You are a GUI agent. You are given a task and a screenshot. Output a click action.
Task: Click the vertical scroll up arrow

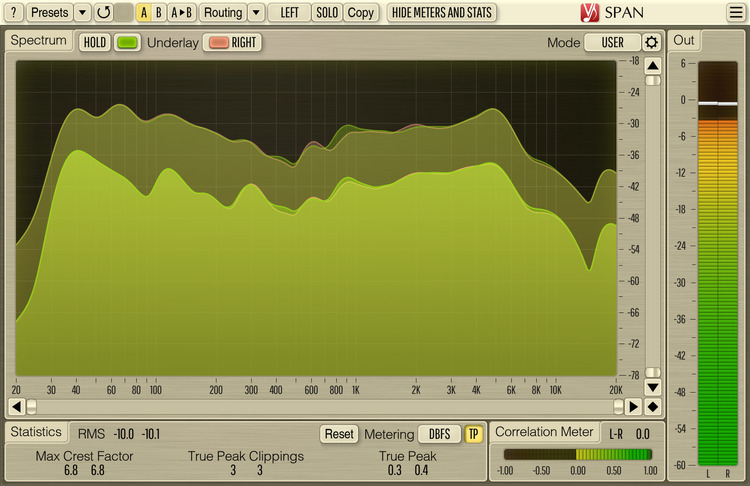click(x=652, y=66)
